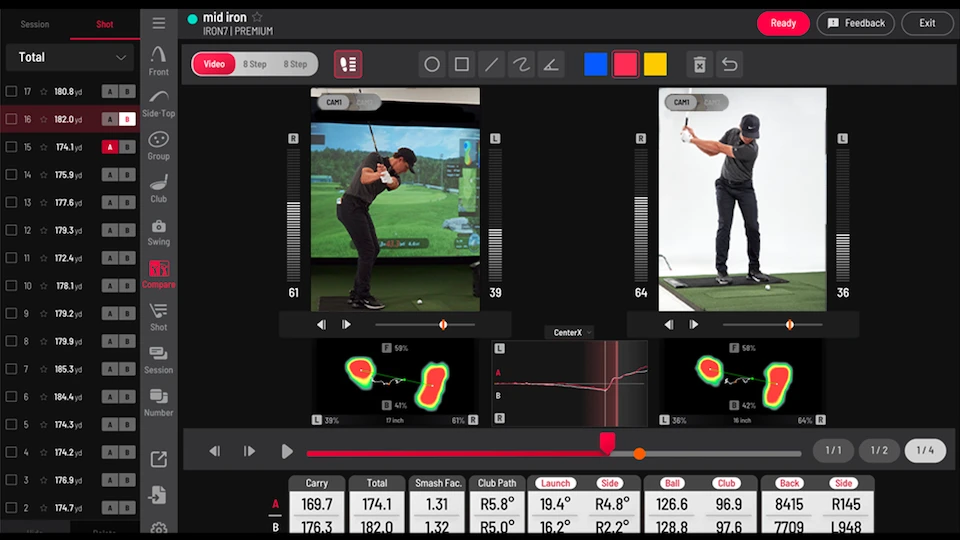Pick the blue color swatch
This screenshot has height=540, width=960.
pos(596,65)
